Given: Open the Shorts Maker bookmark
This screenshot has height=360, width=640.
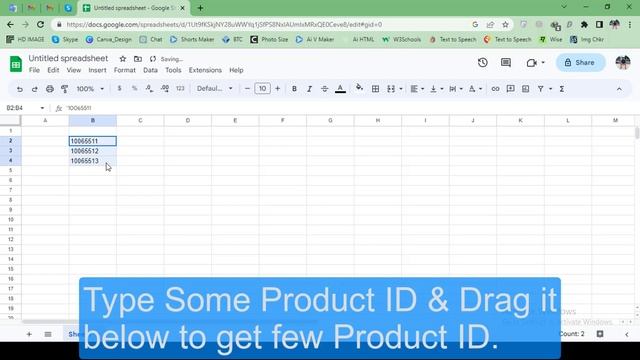Looking at the screenshot, I should pos(192,40).
